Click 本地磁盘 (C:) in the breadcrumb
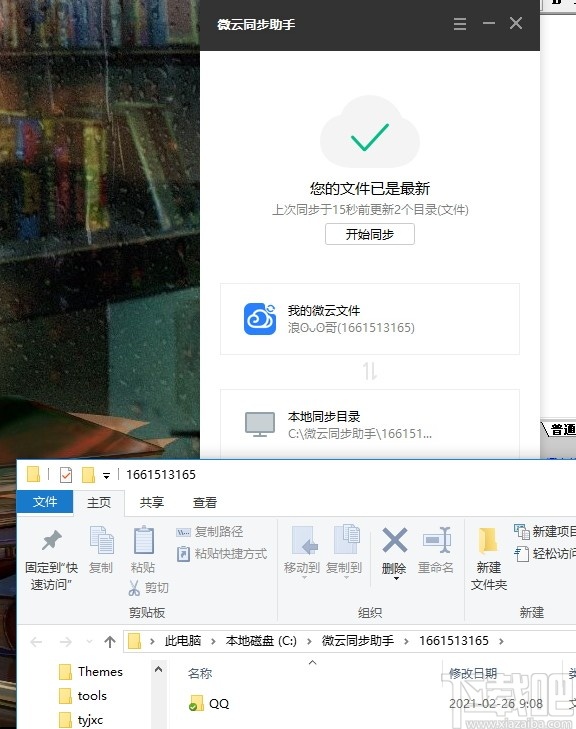This screenshot has width=576, height=729. 261,641
